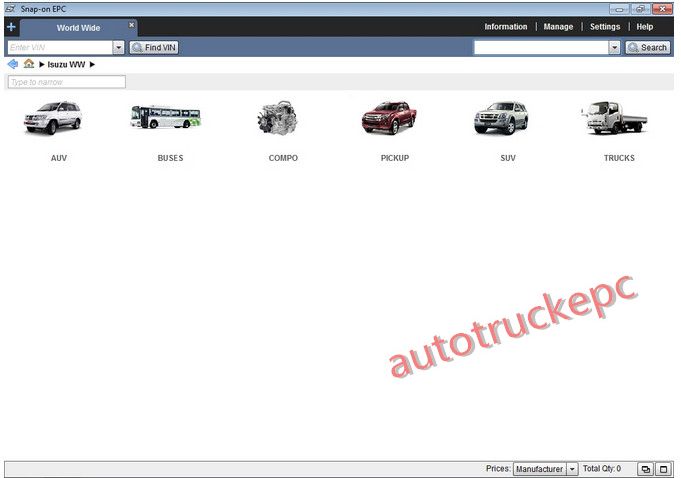This screenshot has height=478, width=681.
Task: Click the Find VIN button
Action: pos(154,47)
